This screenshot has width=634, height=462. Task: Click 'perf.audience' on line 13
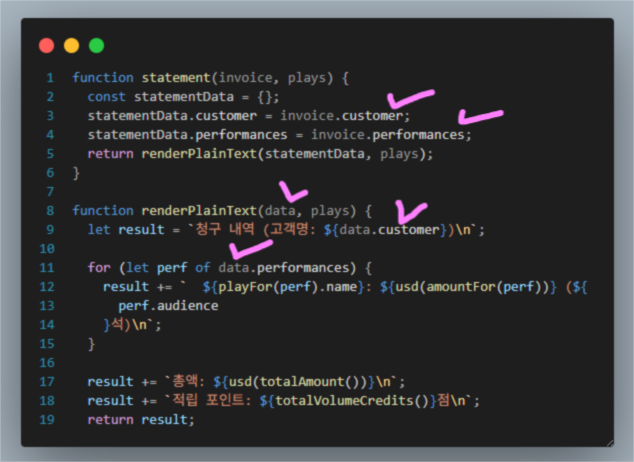tap(168, 306)
